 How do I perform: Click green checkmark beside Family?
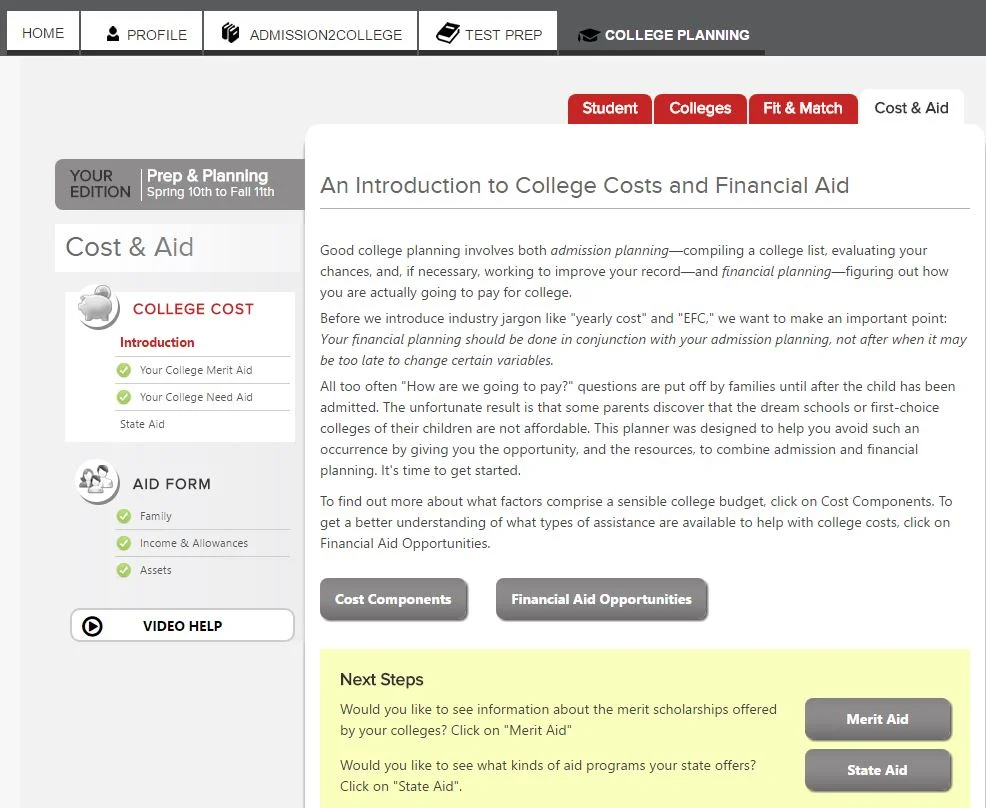point(124,516)
